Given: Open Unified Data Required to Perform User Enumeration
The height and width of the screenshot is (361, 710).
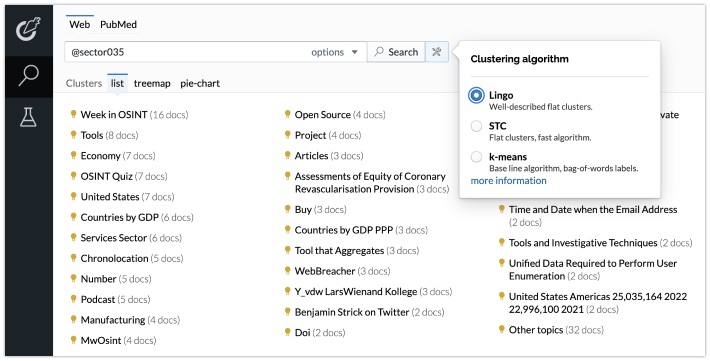Looking at the screenshot, I should 593,270.
